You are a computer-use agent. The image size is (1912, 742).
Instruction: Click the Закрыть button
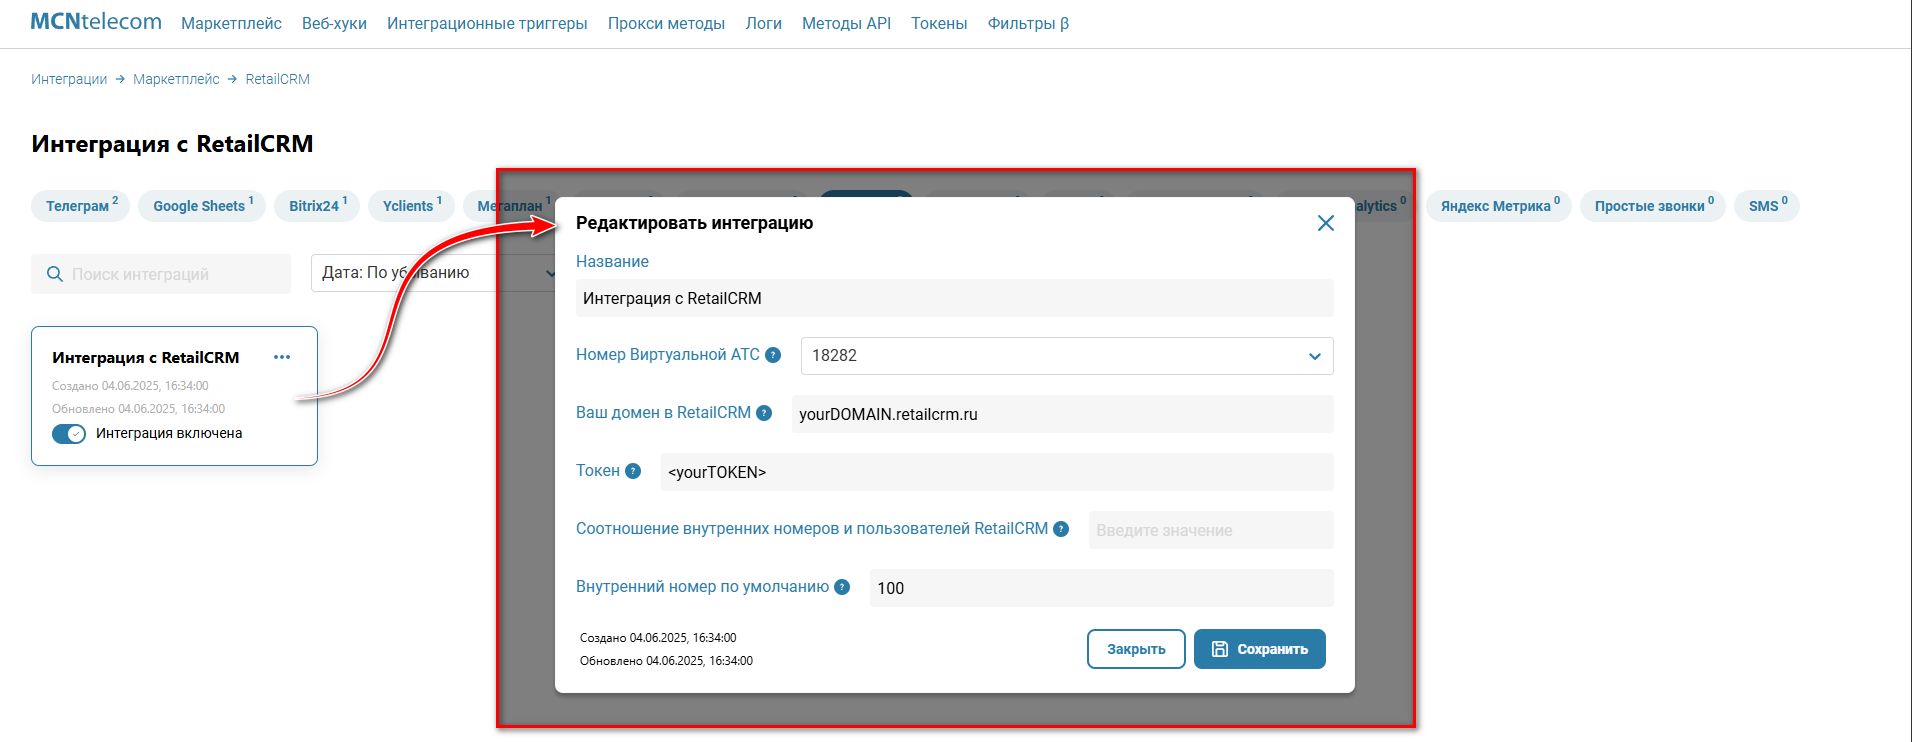pos(1136,649)
